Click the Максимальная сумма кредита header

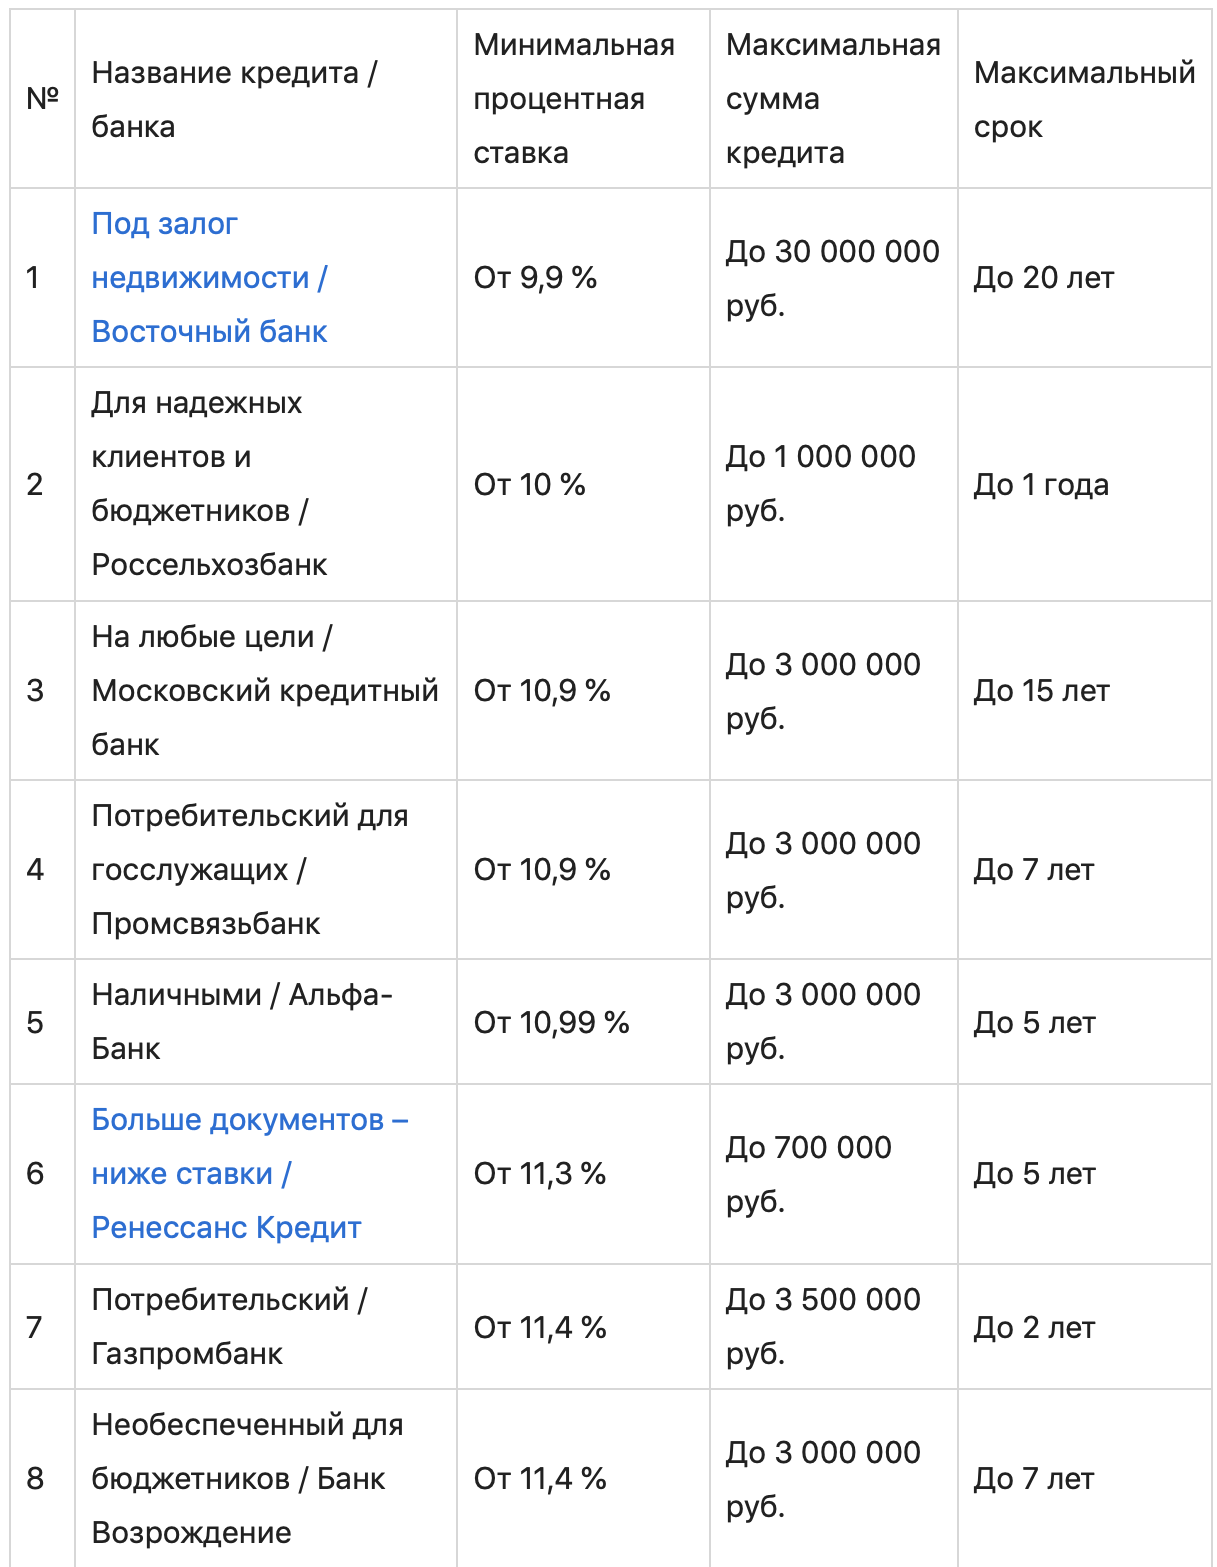coord(832,100)
